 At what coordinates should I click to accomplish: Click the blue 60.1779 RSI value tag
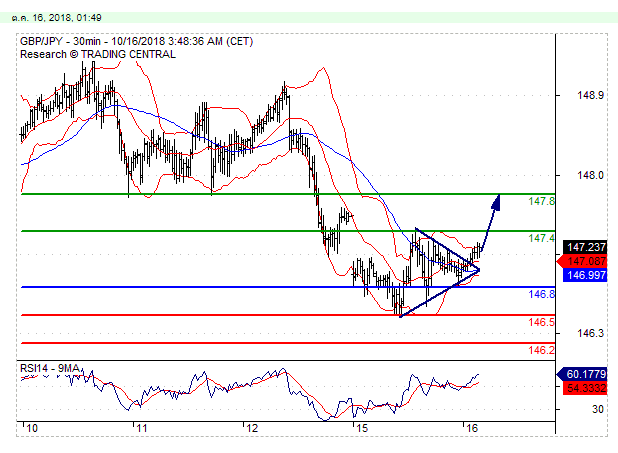(x=582, y=374)
